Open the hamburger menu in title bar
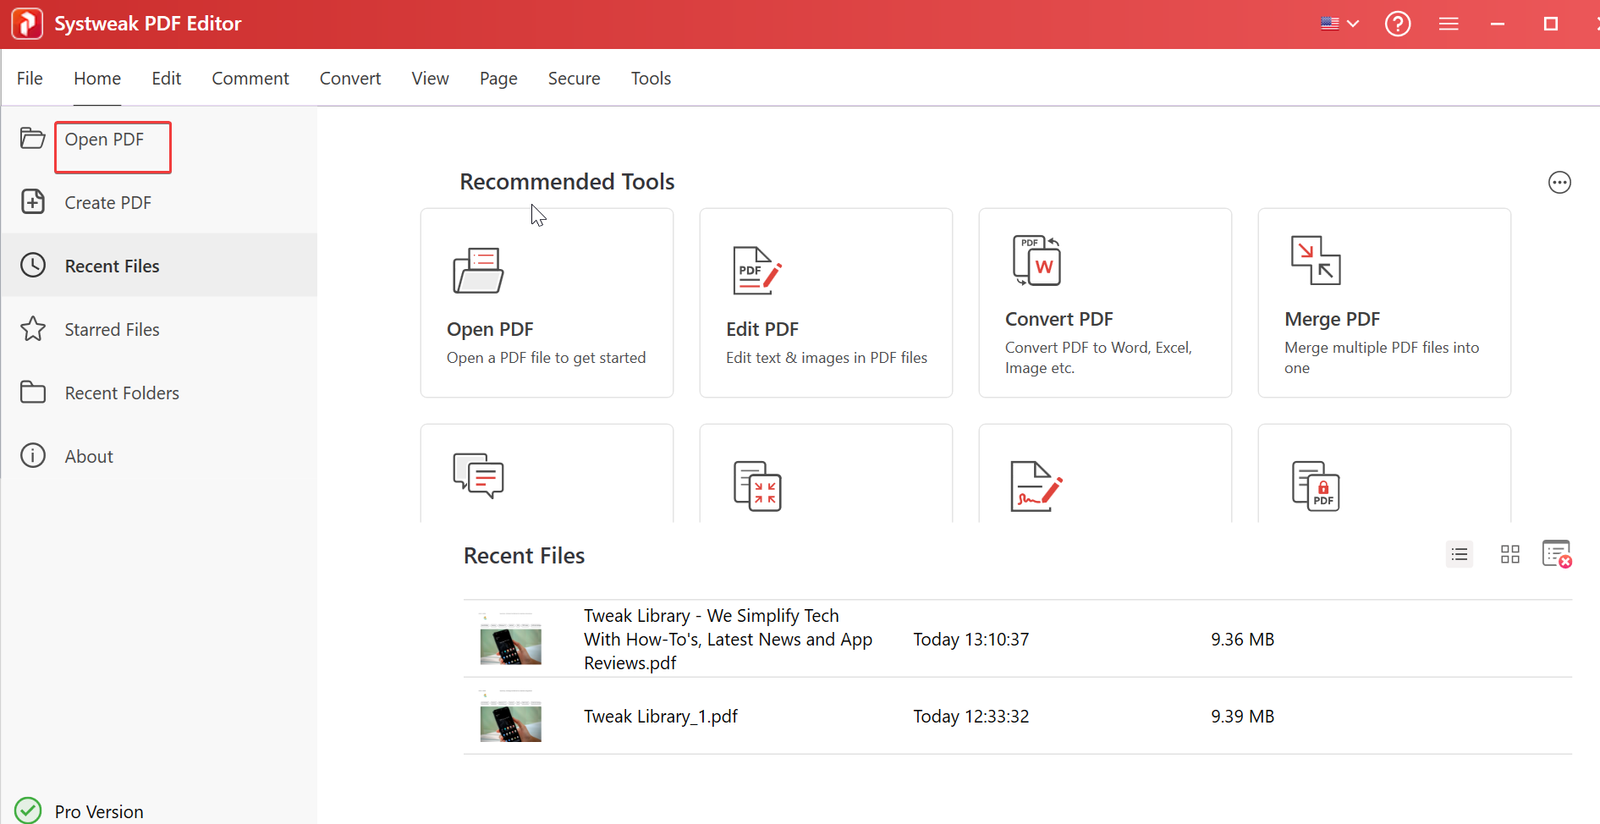 coord(1448,23)
